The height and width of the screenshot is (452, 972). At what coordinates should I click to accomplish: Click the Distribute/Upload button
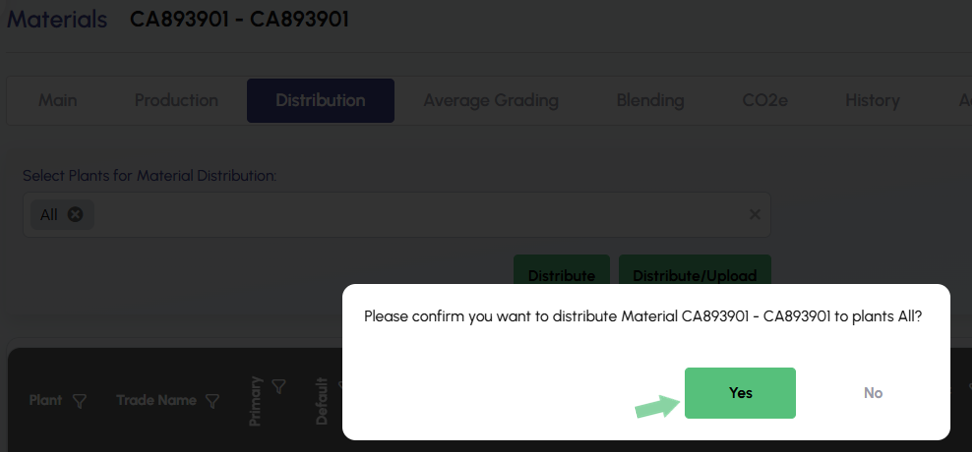pos(694,274)
